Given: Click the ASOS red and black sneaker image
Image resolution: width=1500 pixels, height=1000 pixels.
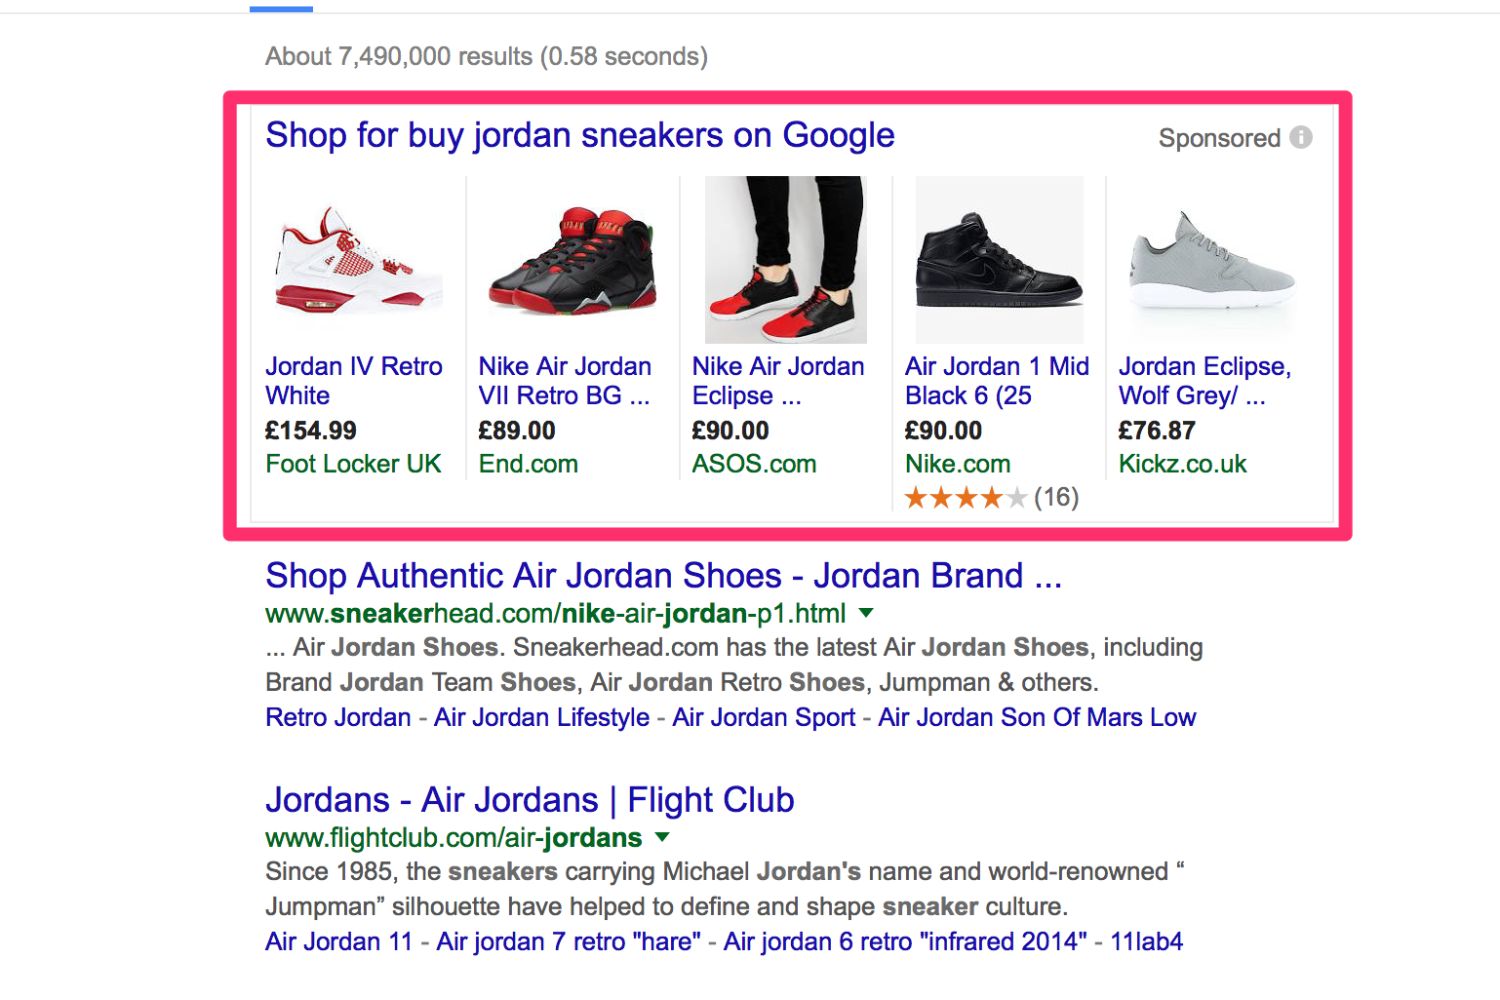Looking at the screenshot, I should 785,260.
